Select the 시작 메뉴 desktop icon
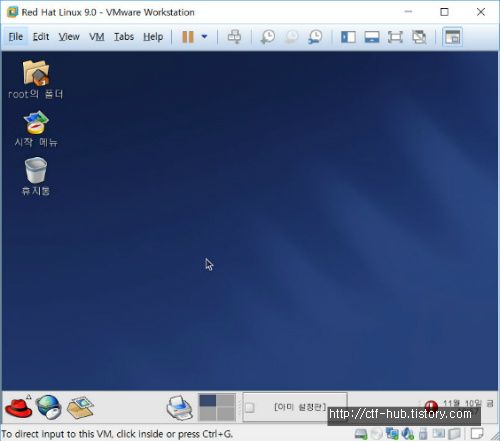 pyautogui.click(x=36, y=129)
